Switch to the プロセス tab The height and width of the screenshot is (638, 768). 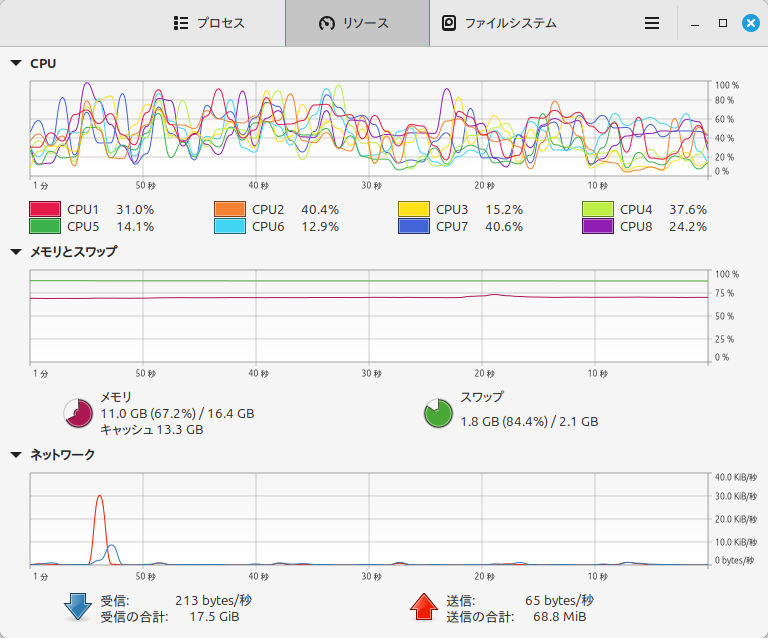click(208, 23)
